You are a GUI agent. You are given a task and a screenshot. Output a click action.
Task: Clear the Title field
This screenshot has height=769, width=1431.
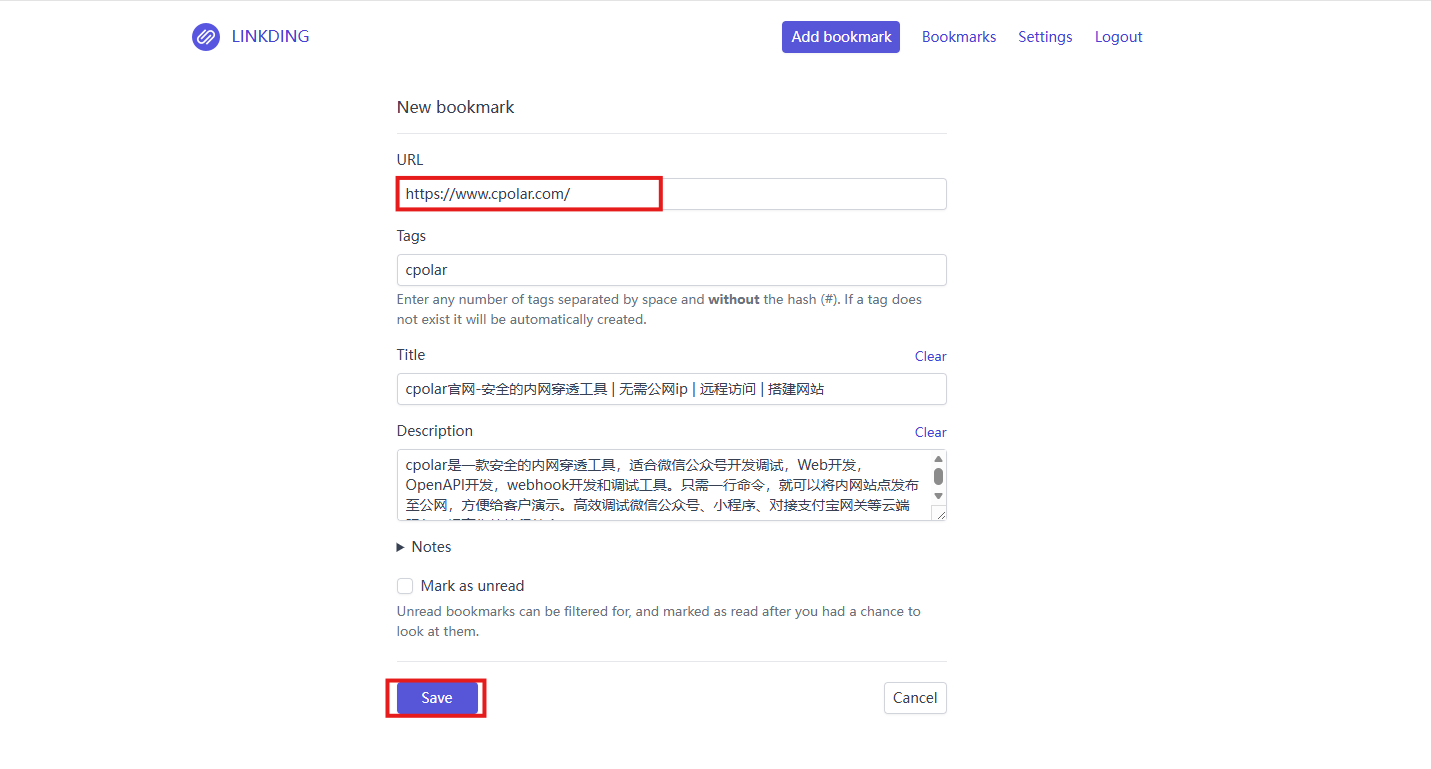pyautogui.click(x=930, y=356)
